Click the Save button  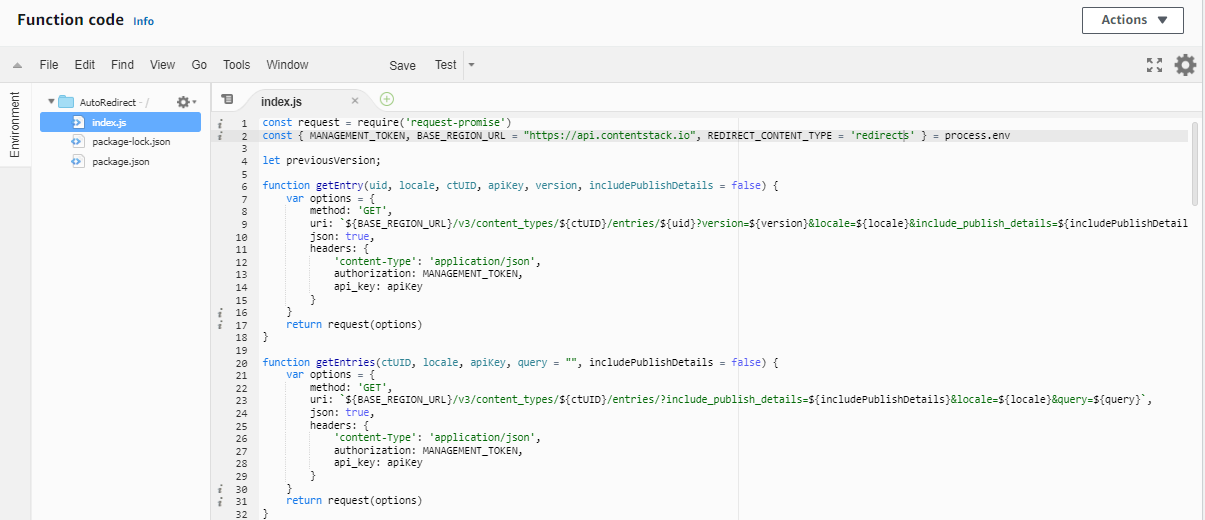[403, 66]
